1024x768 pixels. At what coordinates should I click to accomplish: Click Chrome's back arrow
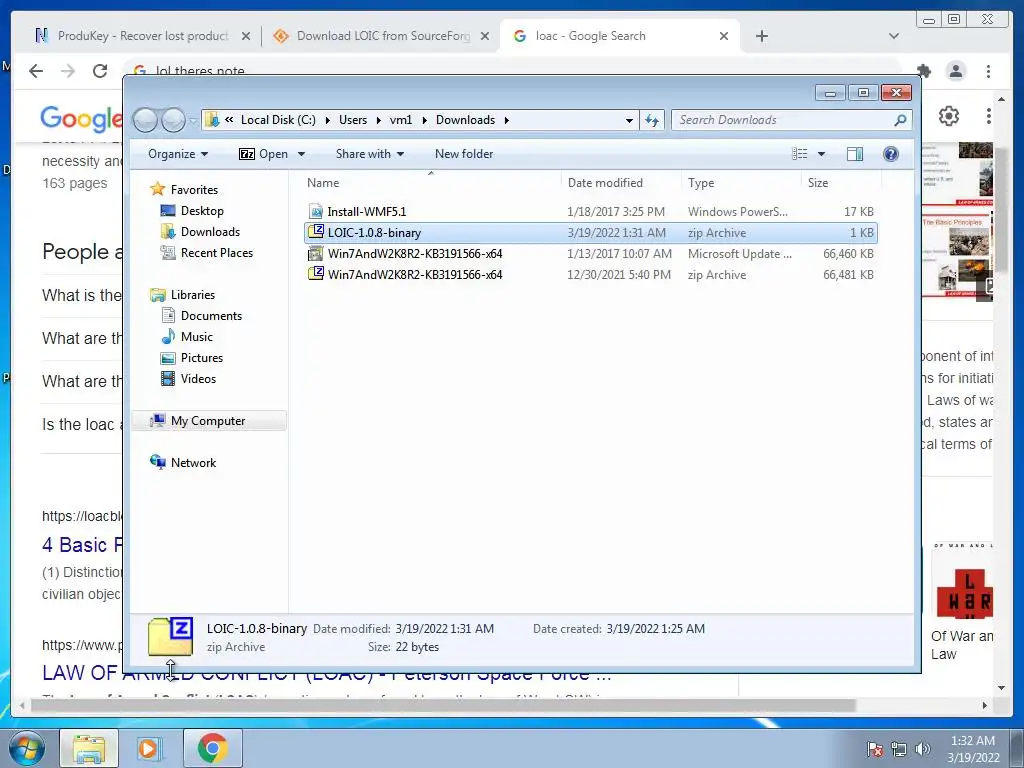point(36,71)
